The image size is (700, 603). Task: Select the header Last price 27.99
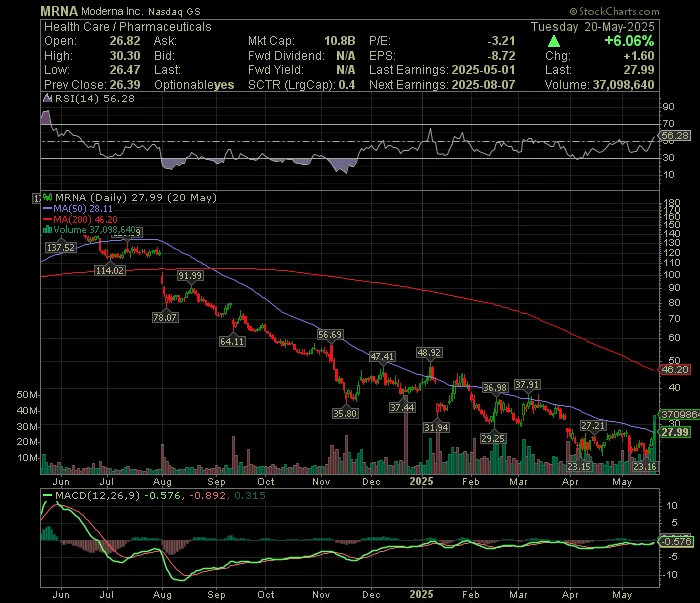click(x=639, y=70)
